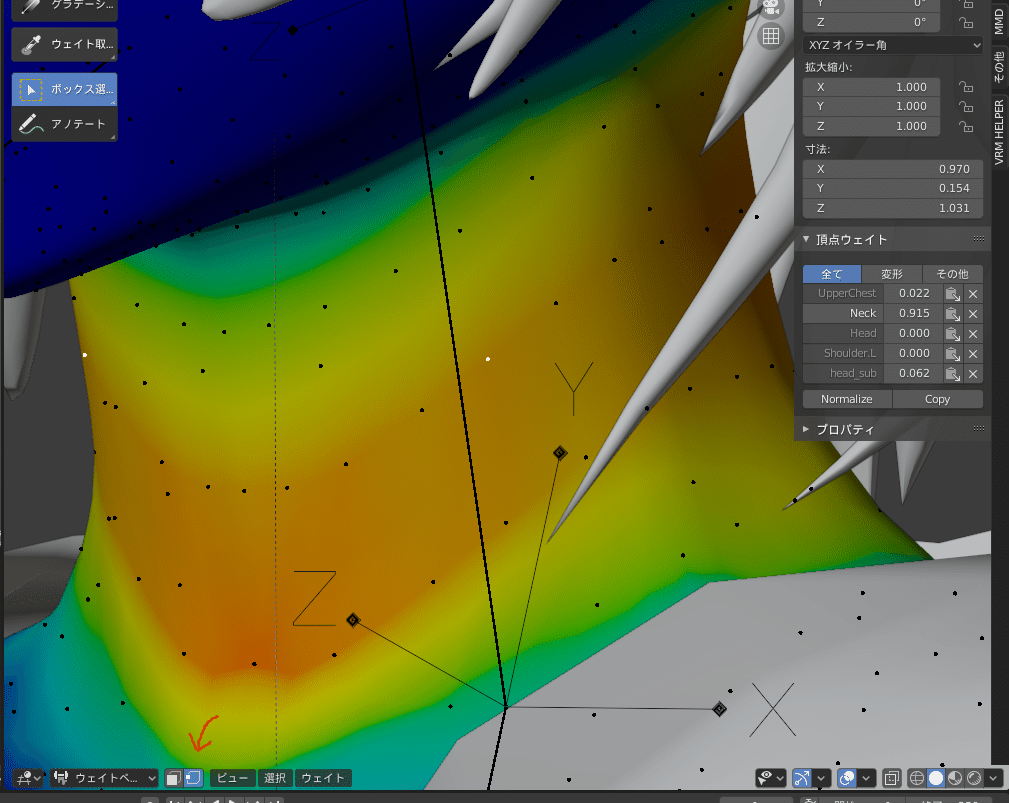Screen dimensions: 1009x803
Task: Toggle vertex selection masking icon
Action: point(193,779)
